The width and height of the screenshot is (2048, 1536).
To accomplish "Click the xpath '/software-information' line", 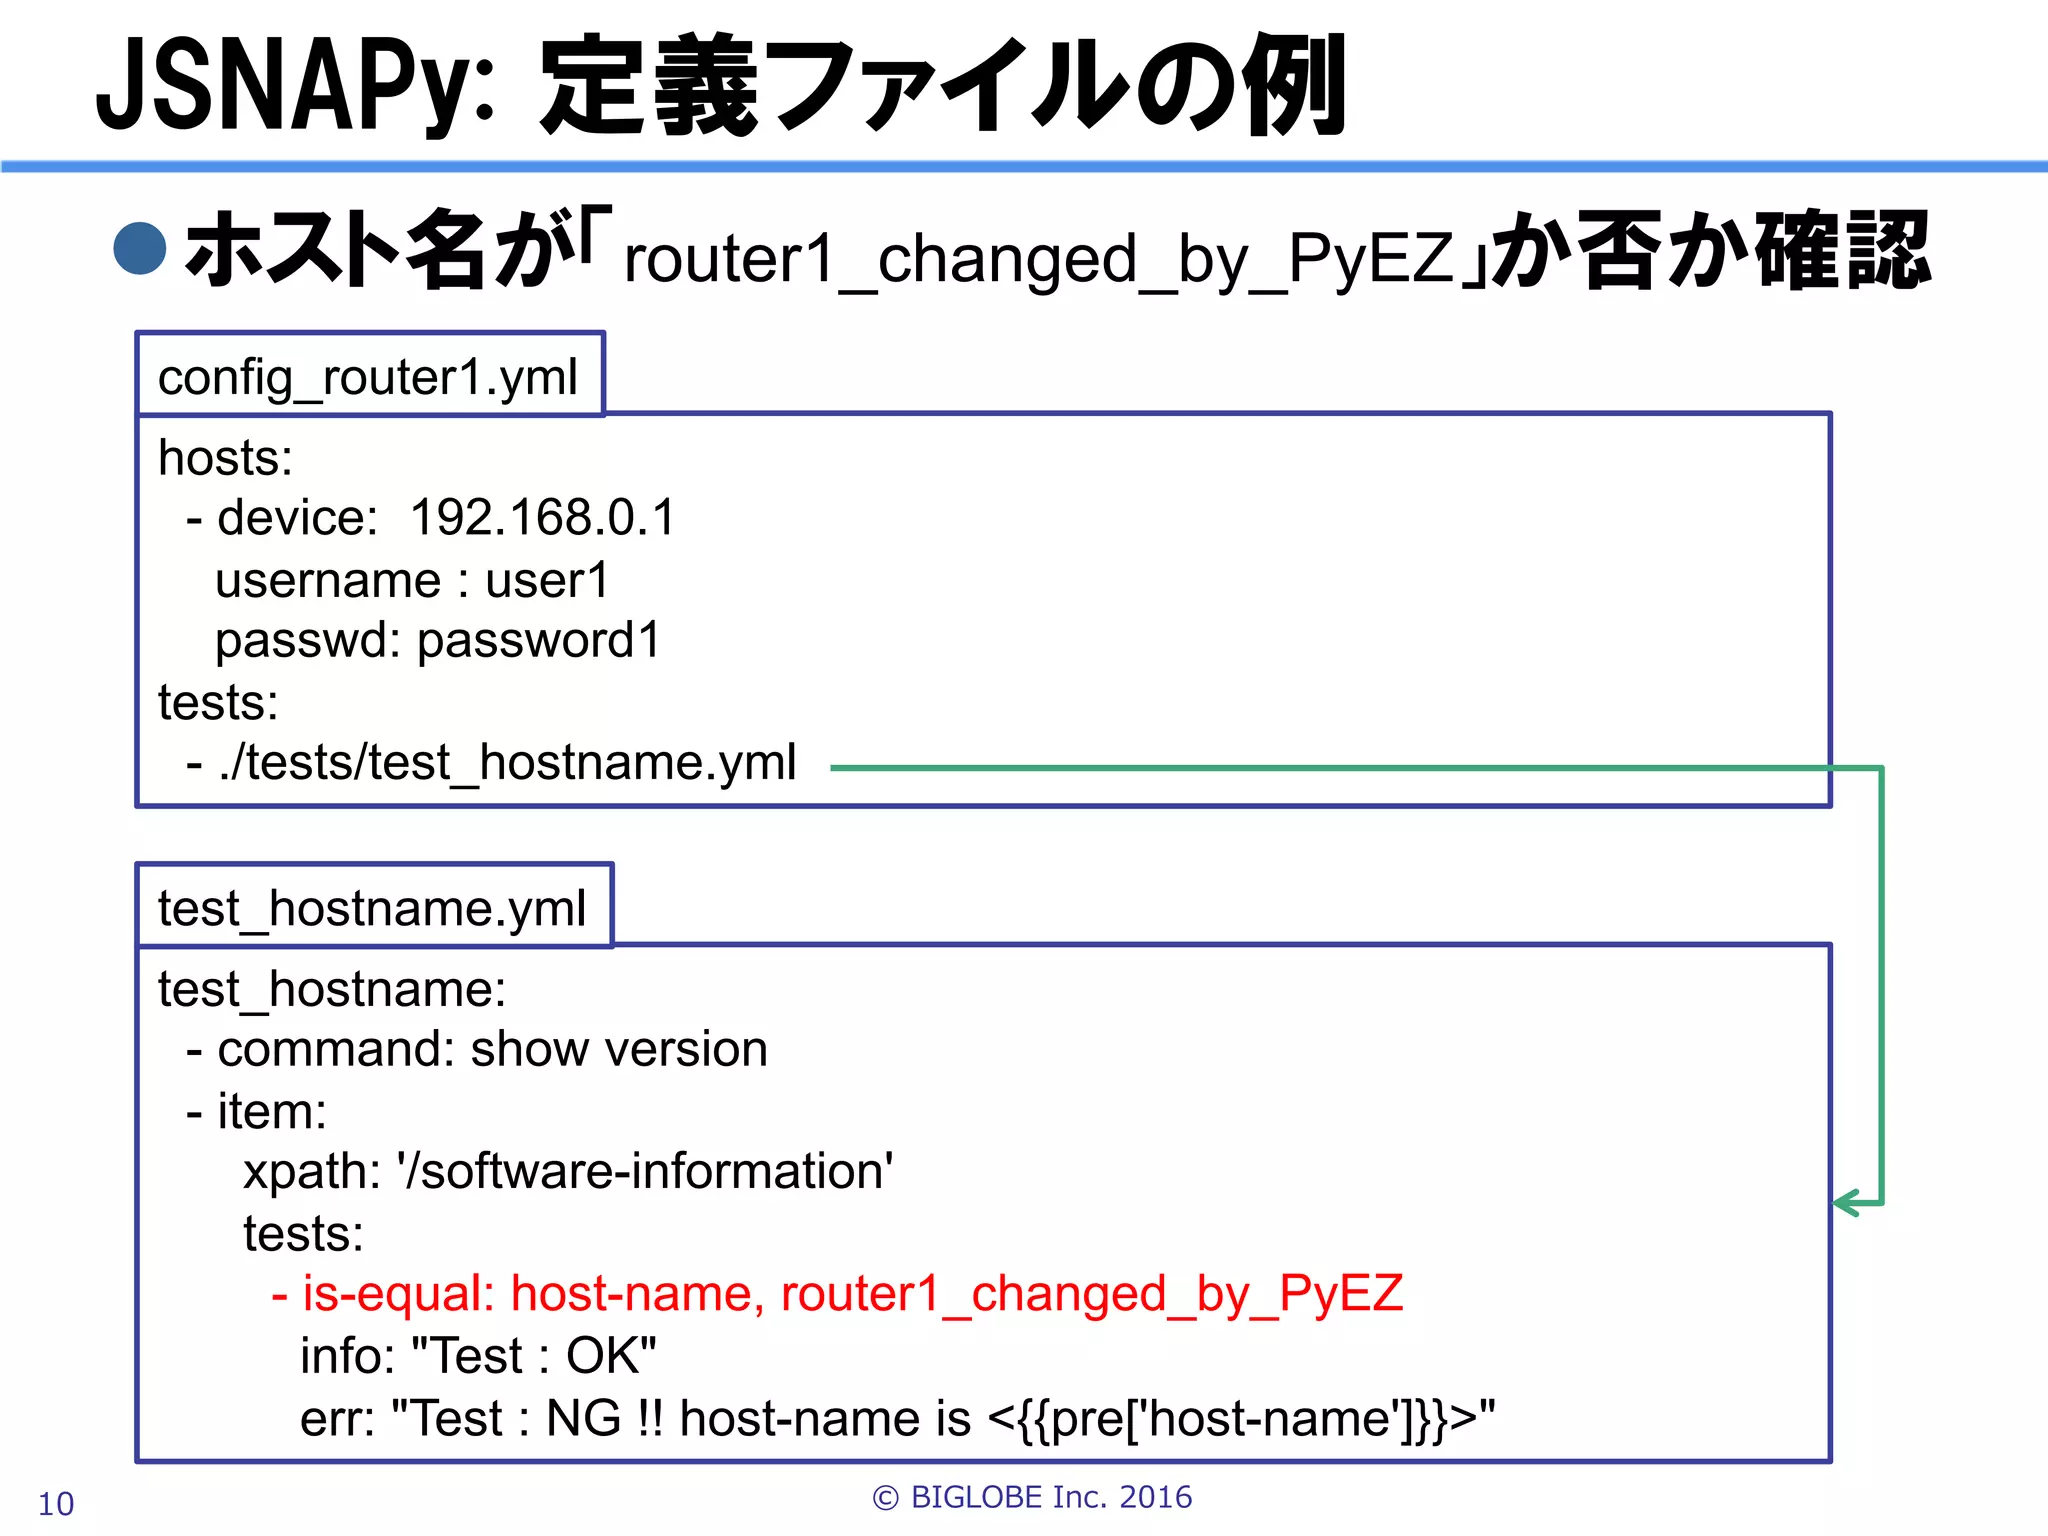I will [x=568, y=1171].
